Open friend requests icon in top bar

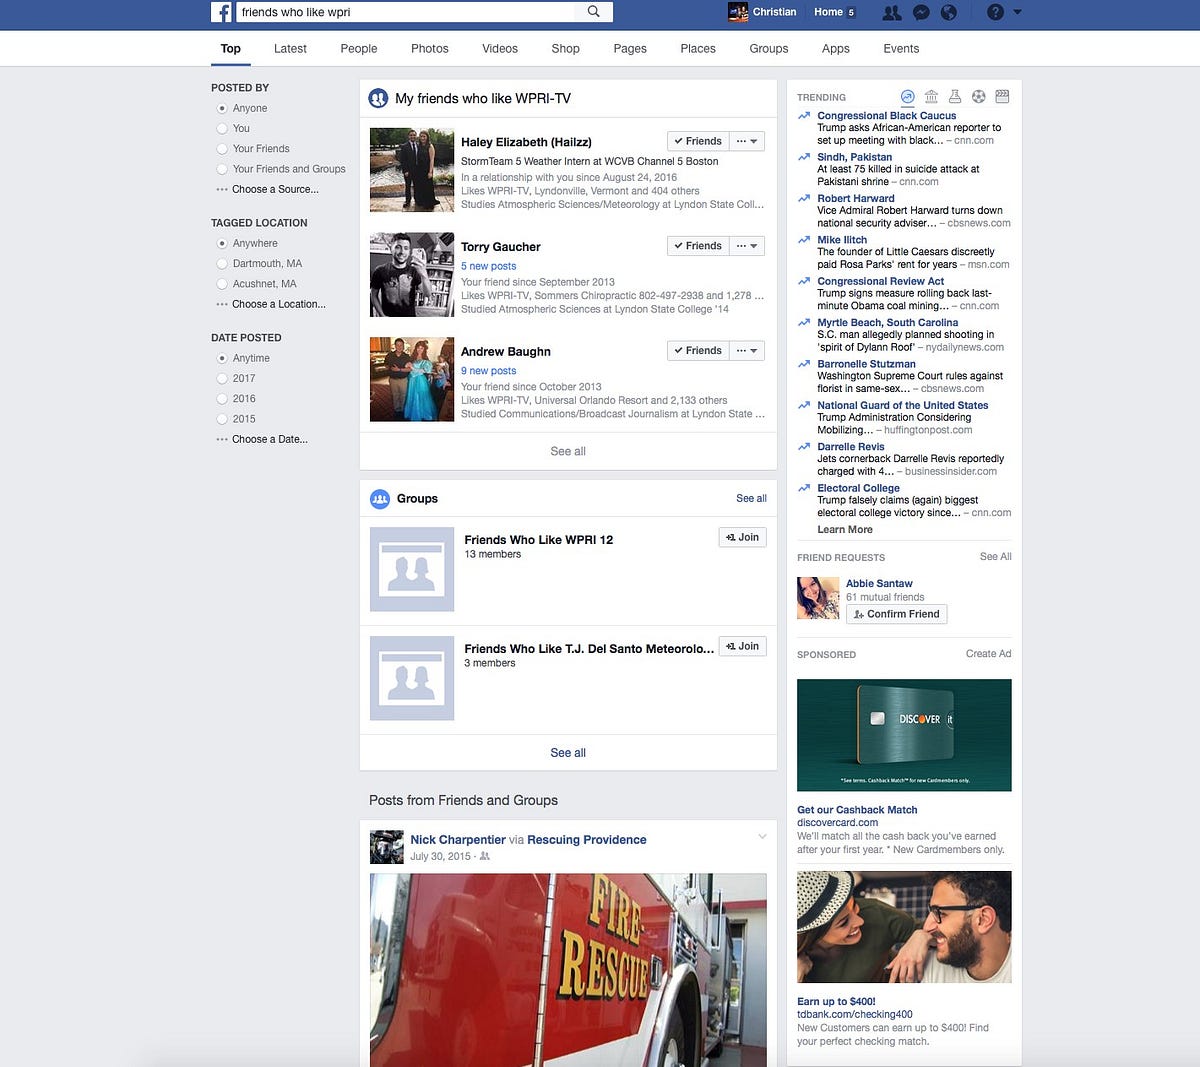[x=892, y=12]
